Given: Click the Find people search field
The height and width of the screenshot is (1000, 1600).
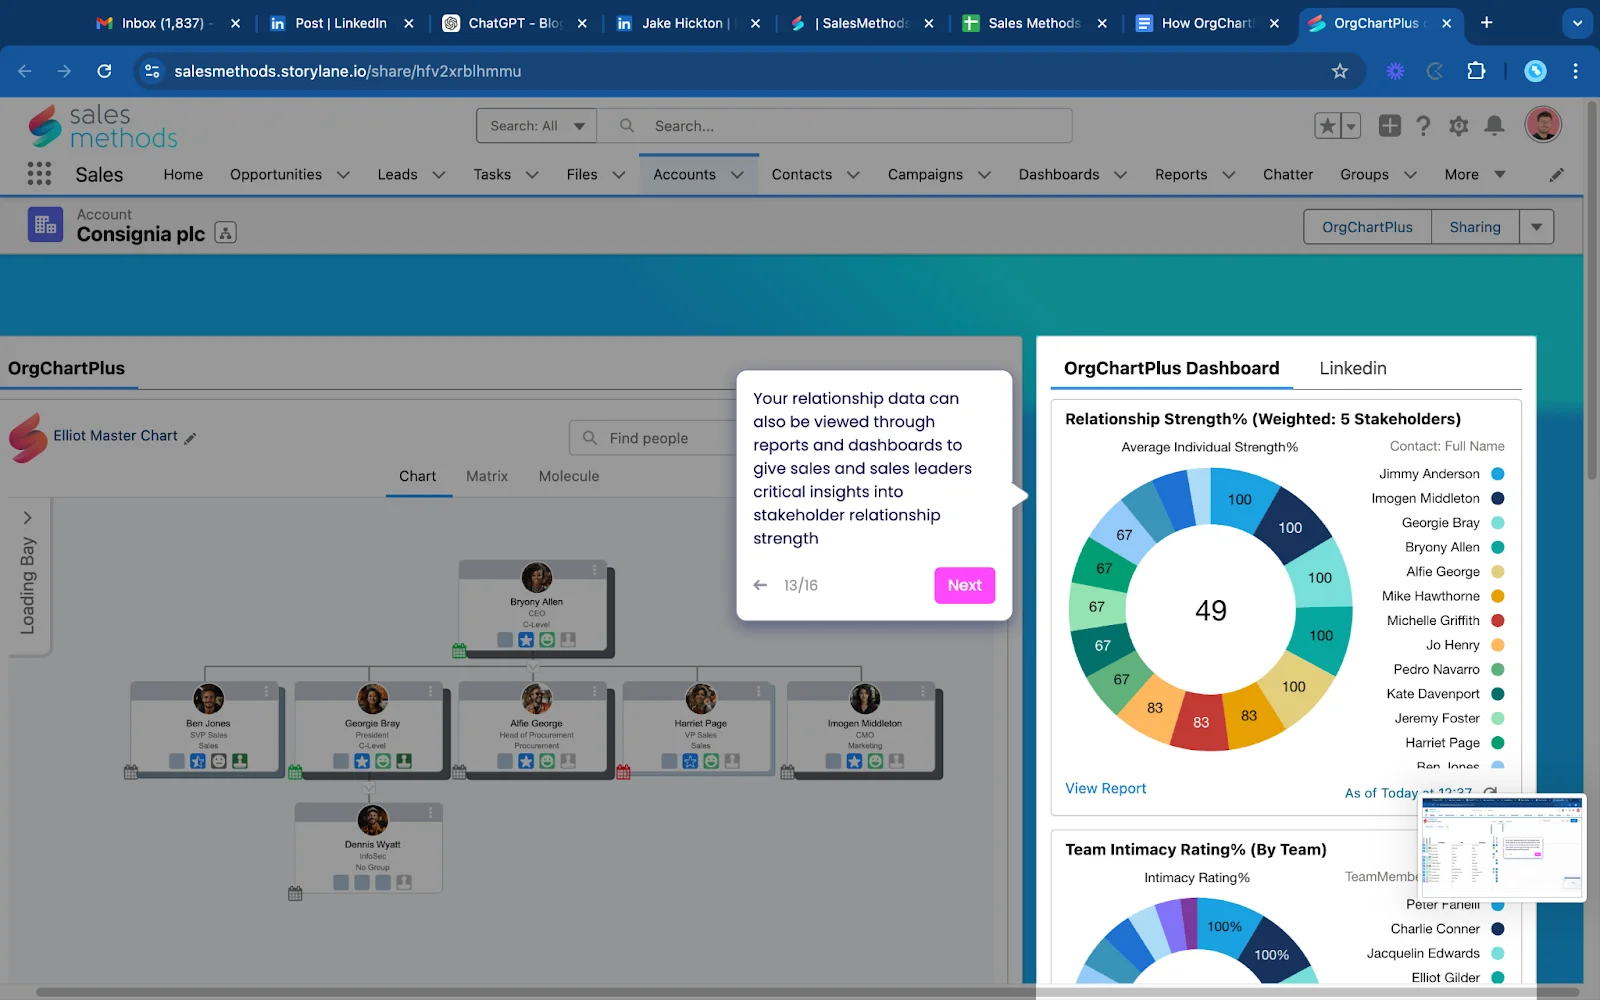Looking at the screenshot, I should tap(655, 438).
